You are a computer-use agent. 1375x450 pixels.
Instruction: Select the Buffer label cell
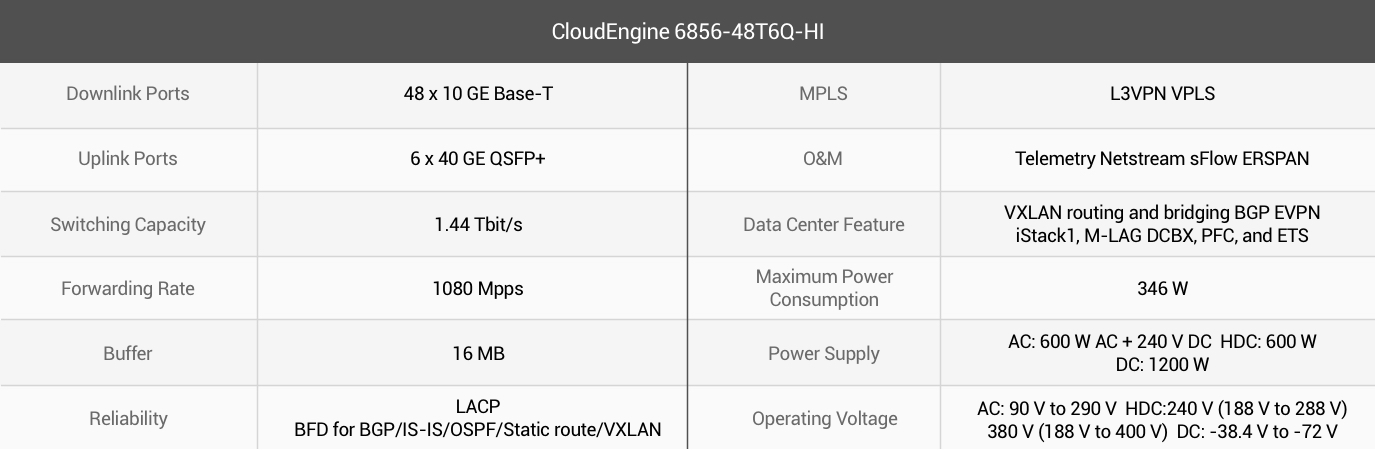(128, 354)
